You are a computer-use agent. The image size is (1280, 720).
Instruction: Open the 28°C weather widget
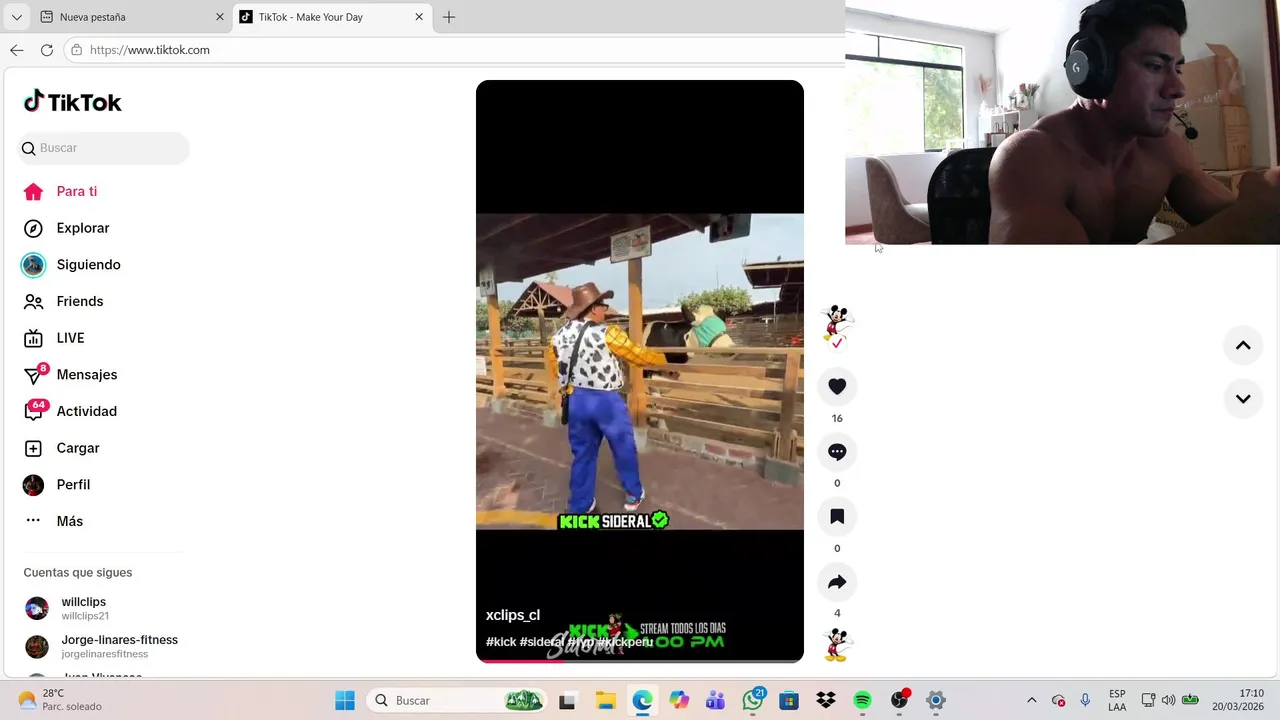coord(60,700)
